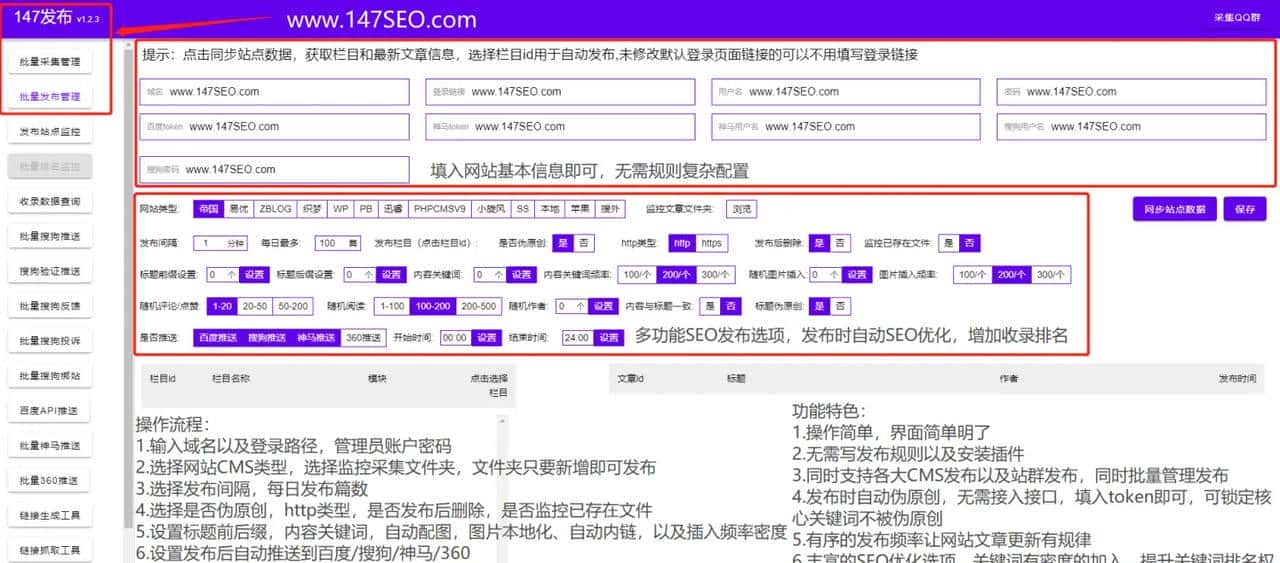Click 设置 for 内容关键词

click(520, 275)
